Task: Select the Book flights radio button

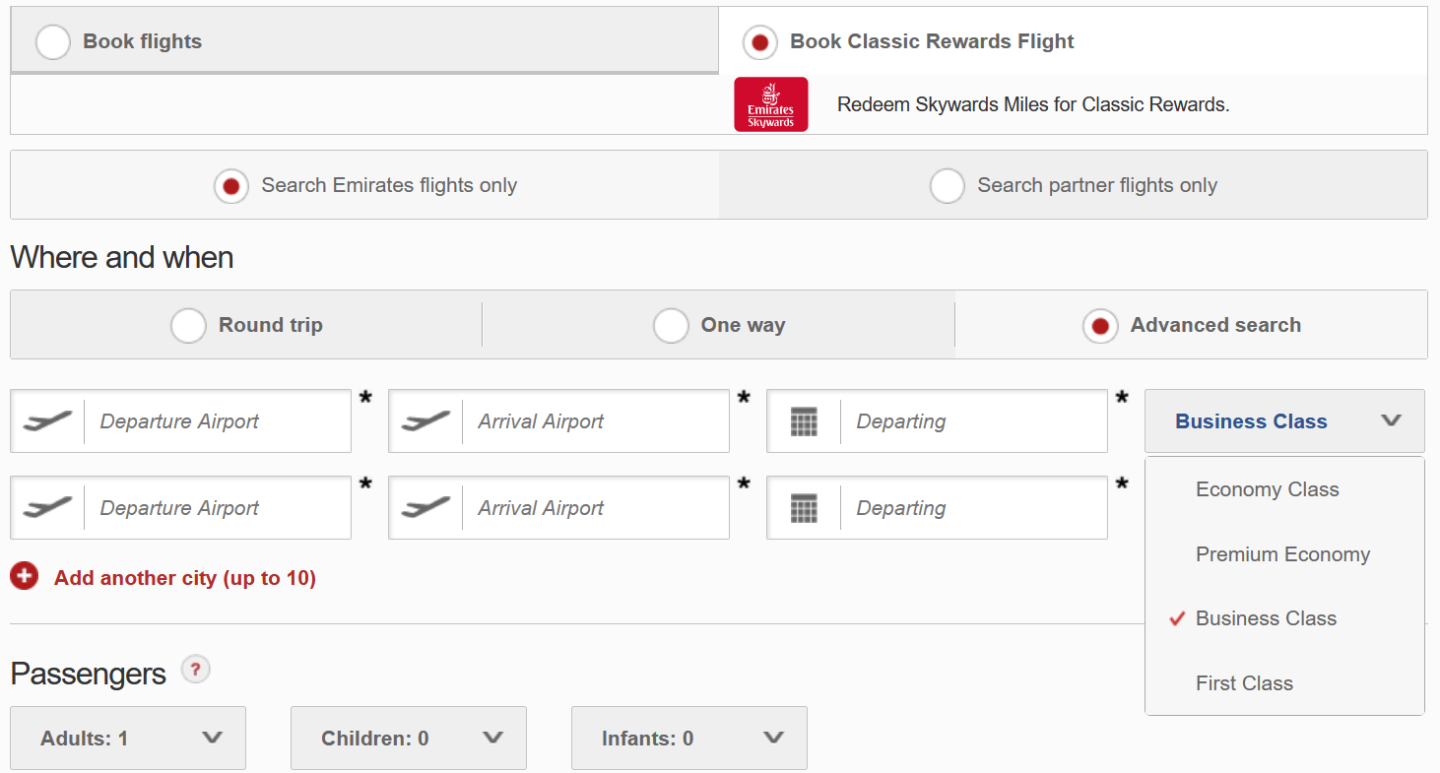Action: point(53,42)
